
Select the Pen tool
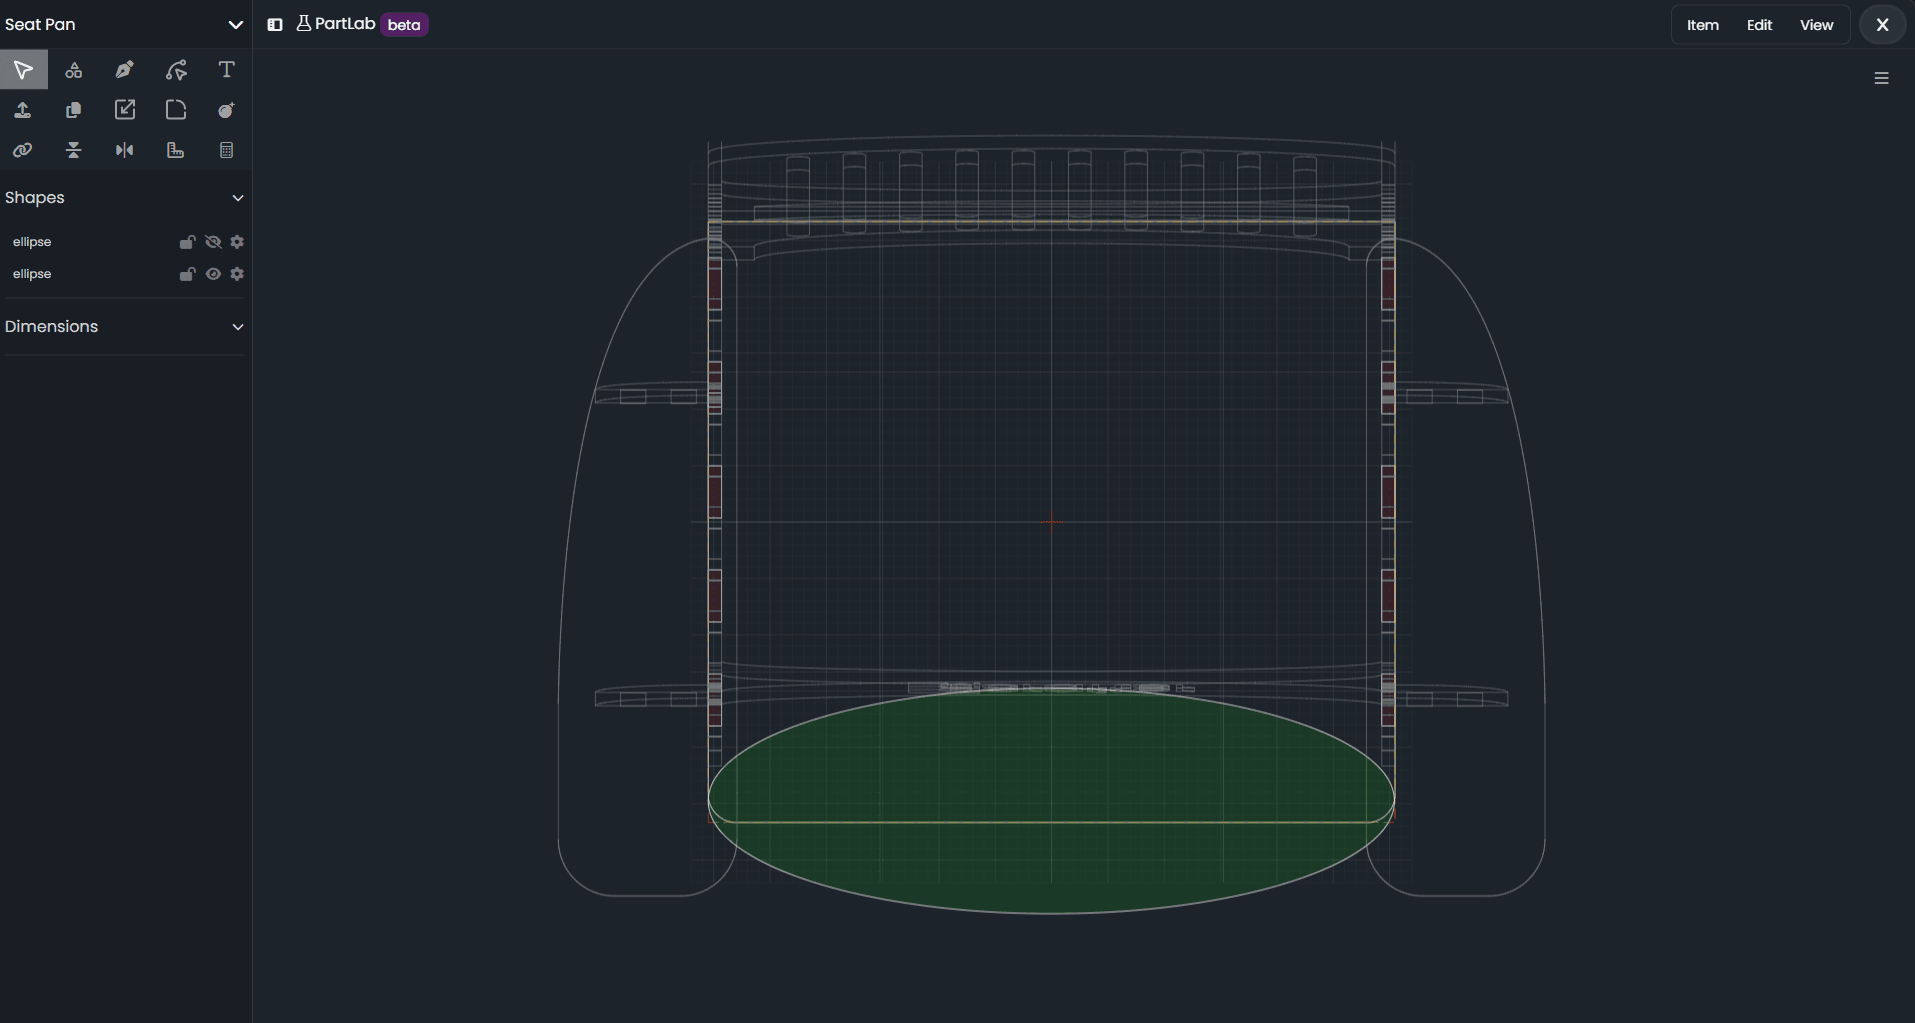[x=125, y=70]
